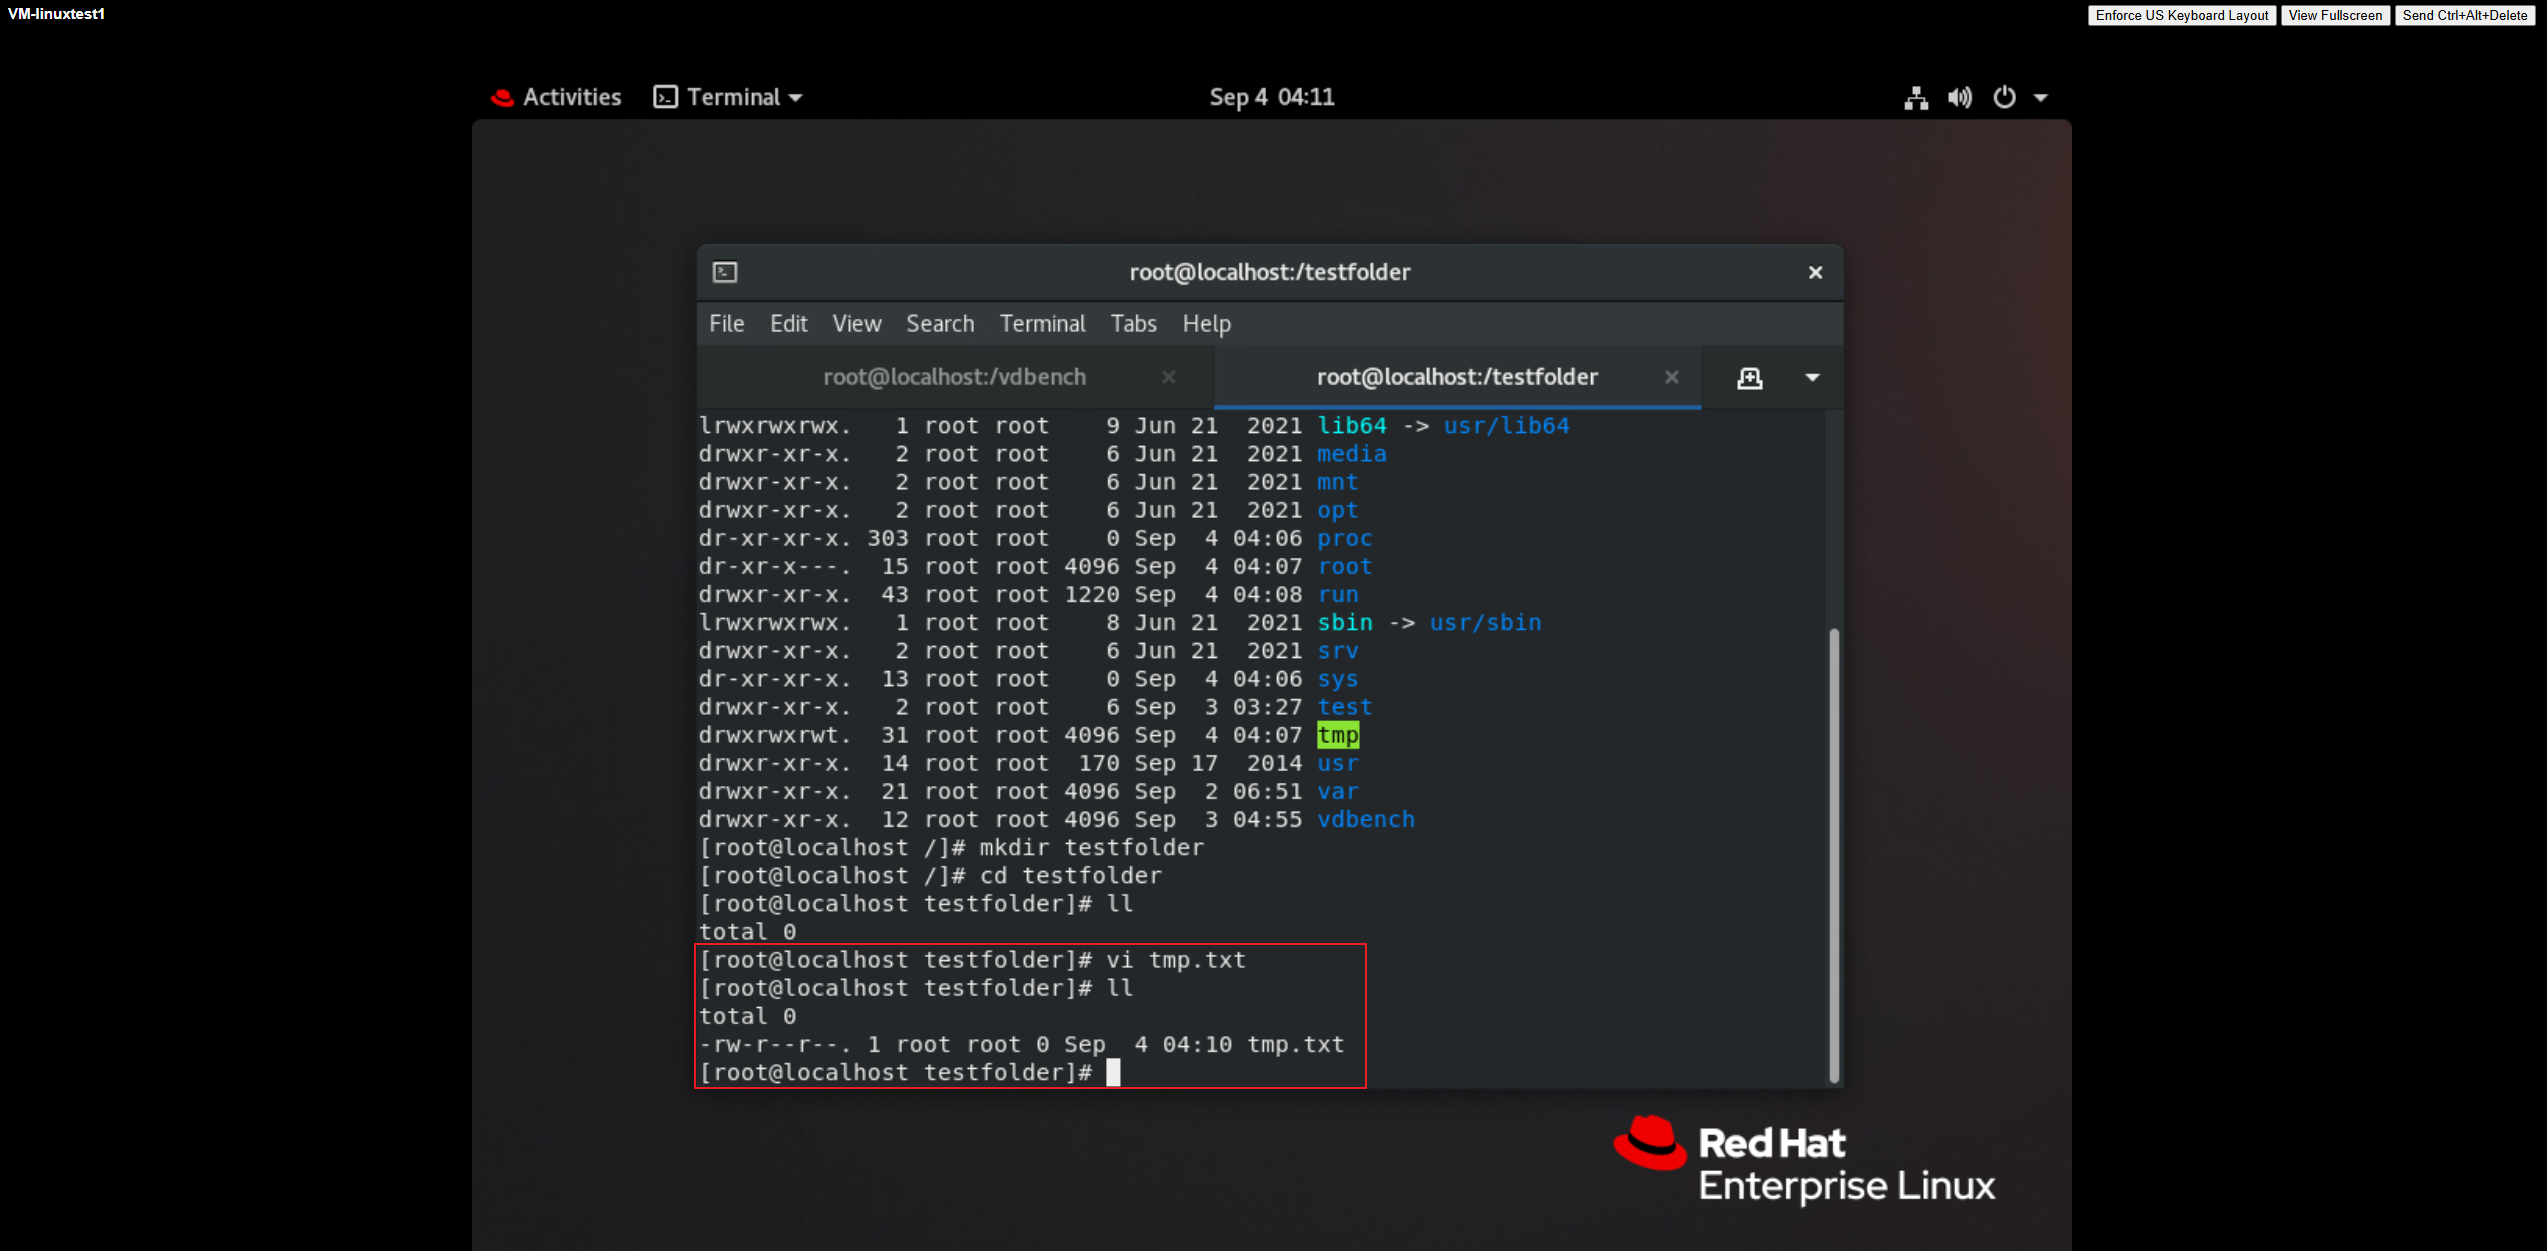
Task: Click the terminal vertical scrollbar
Action: pyautogui.click(x=1833, y=854)
